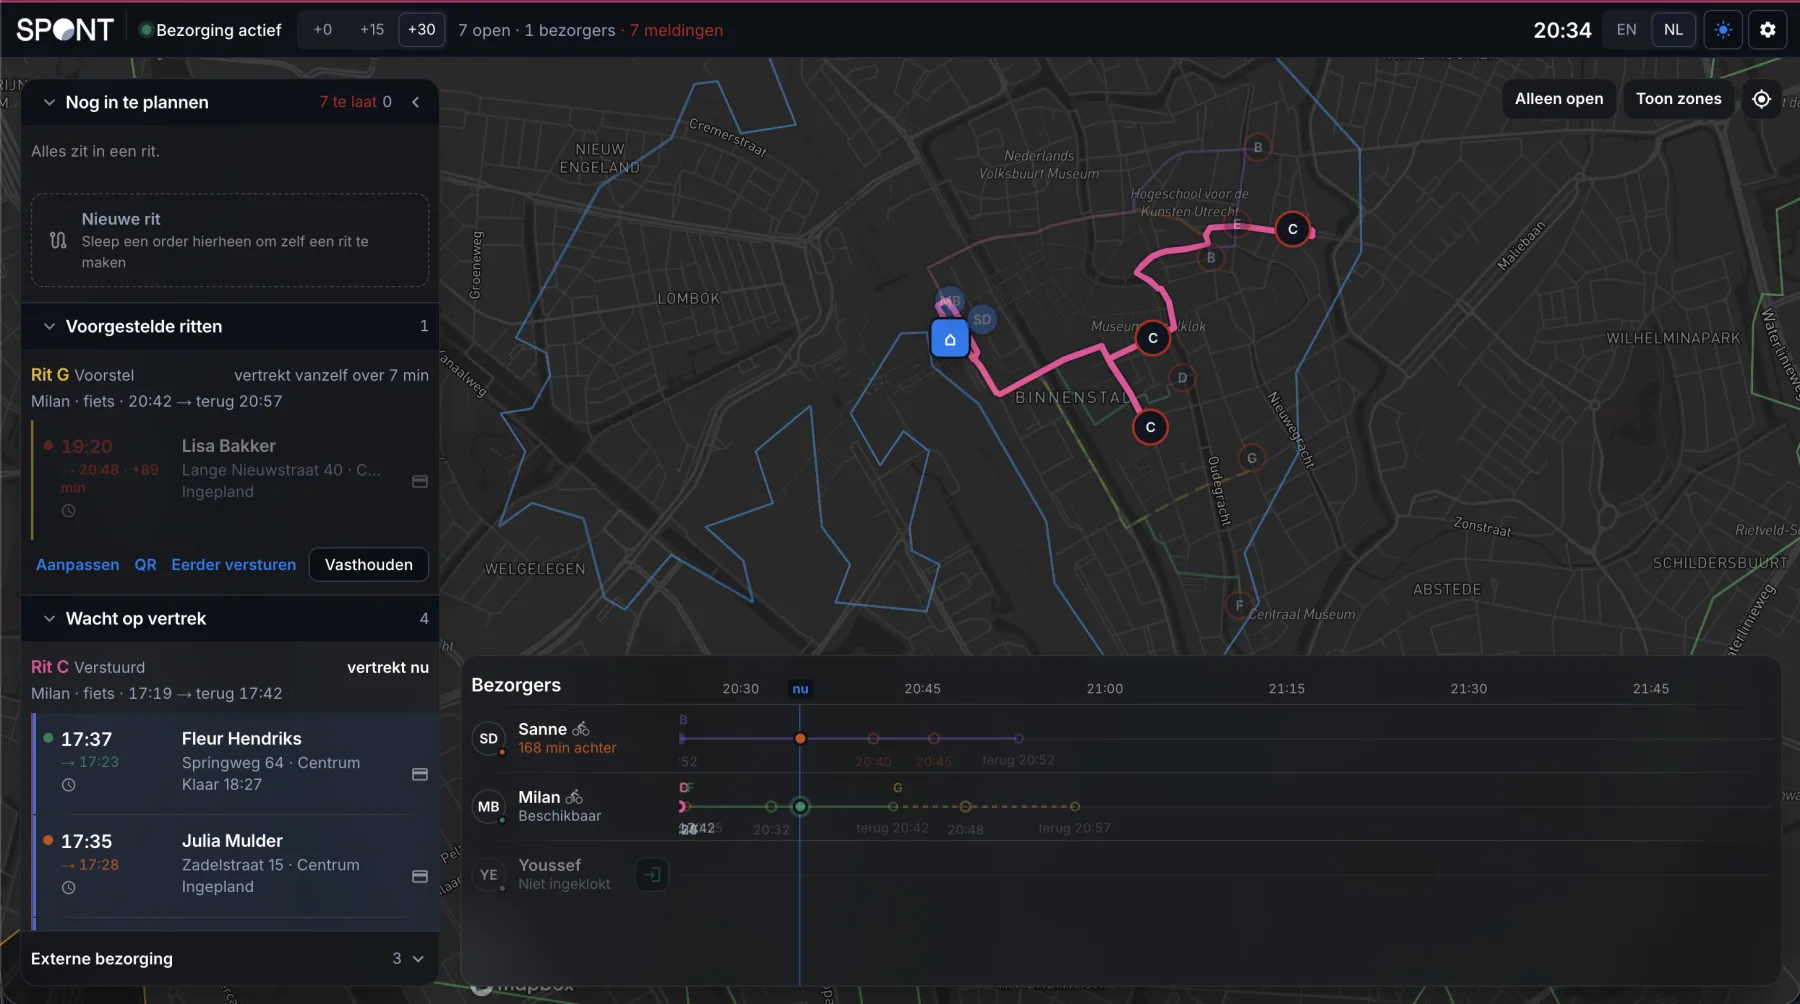The width and height of the screenshot is (1800, 1004).
Task: Switch language to EN
Action: click(x=1626, y=30)
